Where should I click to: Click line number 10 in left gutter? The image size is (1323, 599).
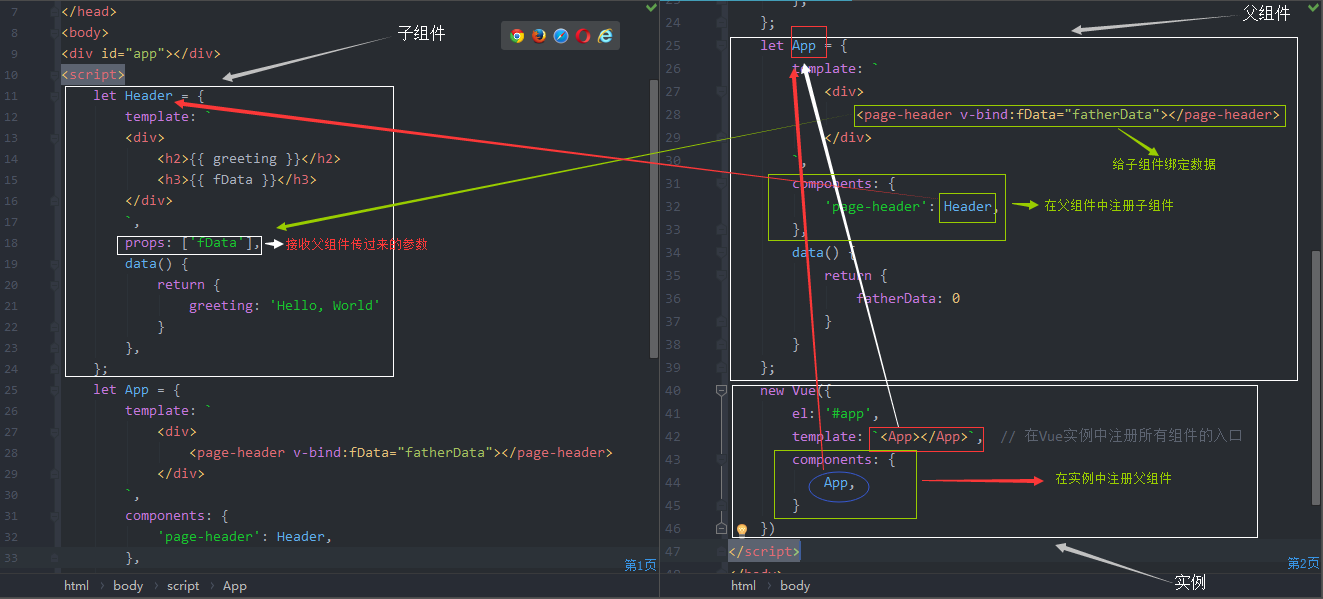click(x=11, y=75)
